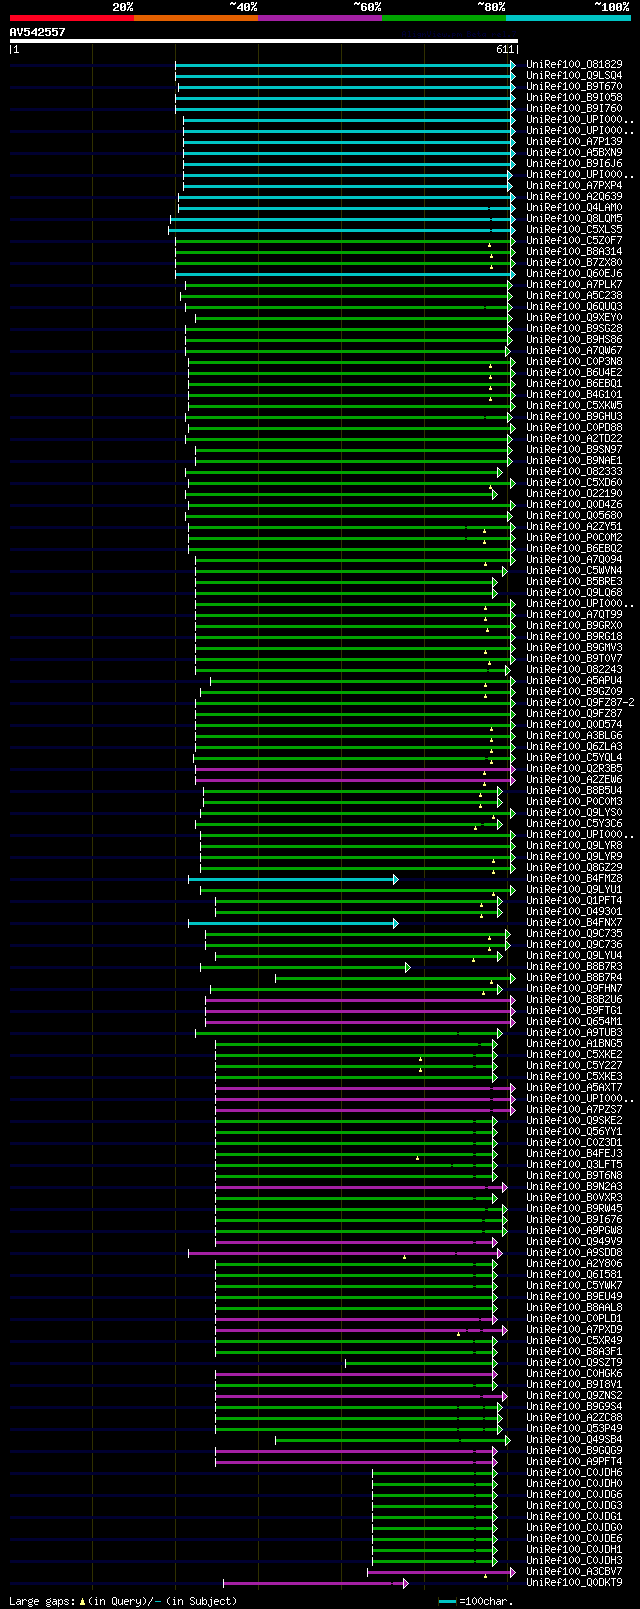Select the UniRef100_A2ZEW6 label
The image size is (640, 1609).
(574, 780)
